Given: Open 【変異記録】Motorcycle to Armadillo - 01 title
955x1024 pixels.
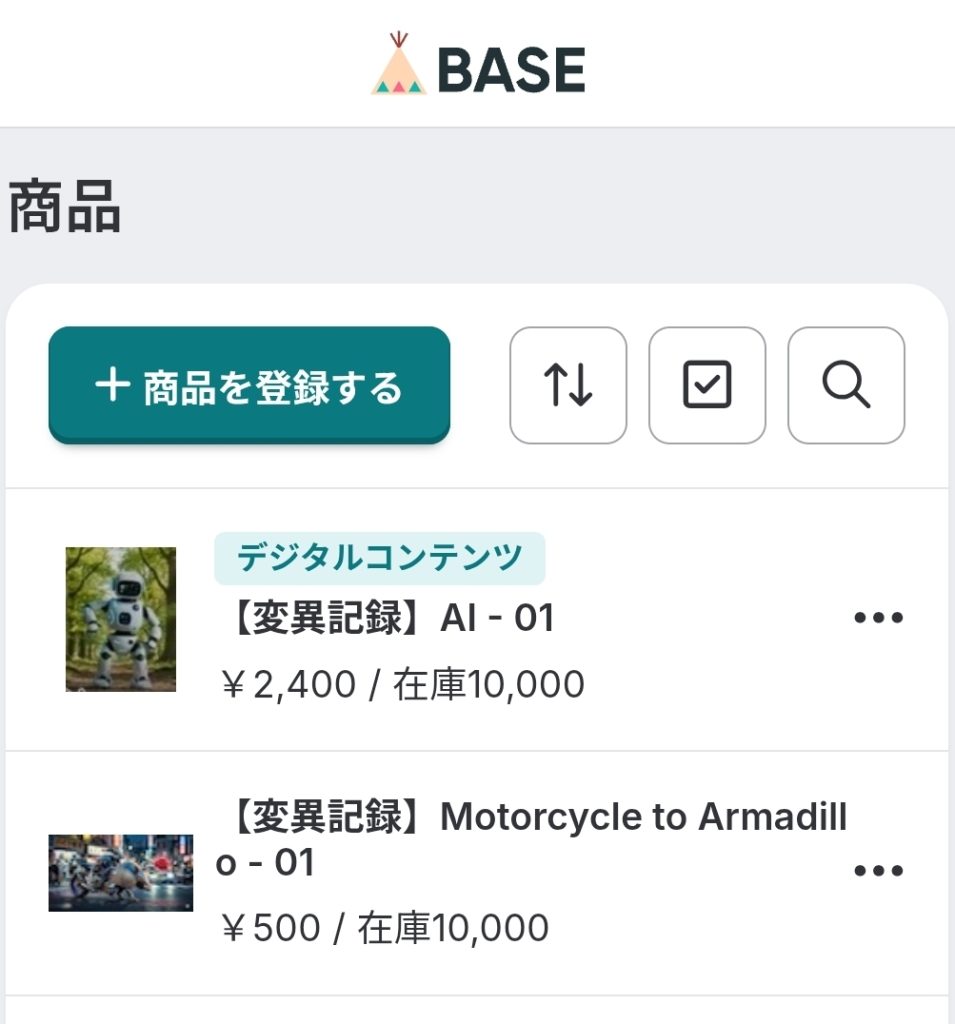Looking at the screenshot, I should pos(530,839).
